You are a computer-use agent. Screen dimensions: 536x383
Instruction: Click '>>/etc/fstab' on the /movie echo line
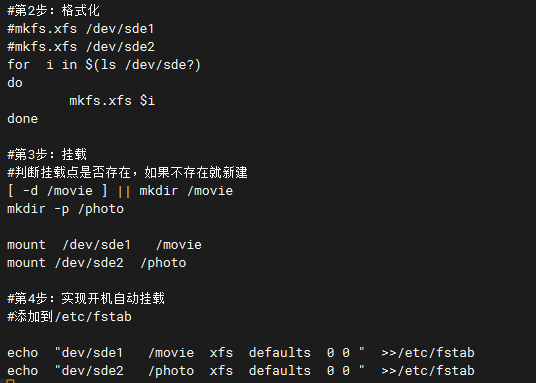coord(428,353)
